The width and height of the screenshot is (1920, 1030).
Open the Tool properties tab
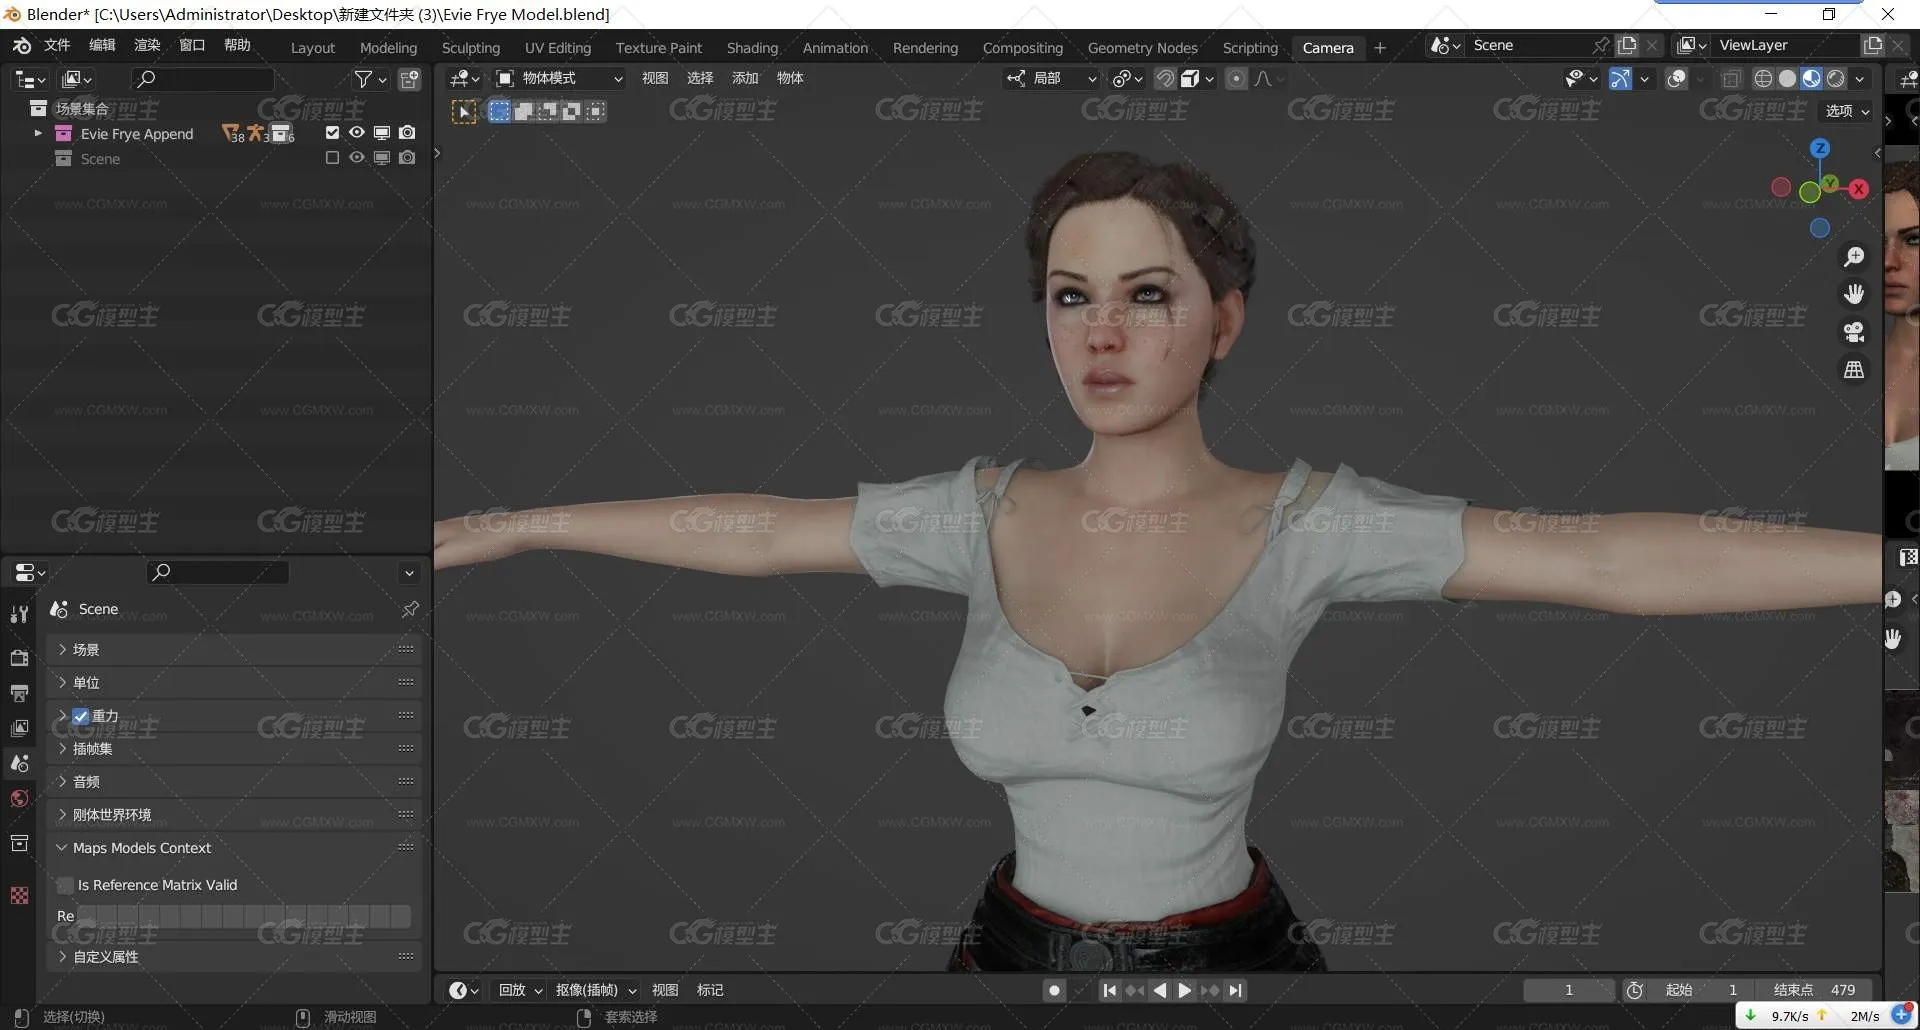(x=19, y=615)
